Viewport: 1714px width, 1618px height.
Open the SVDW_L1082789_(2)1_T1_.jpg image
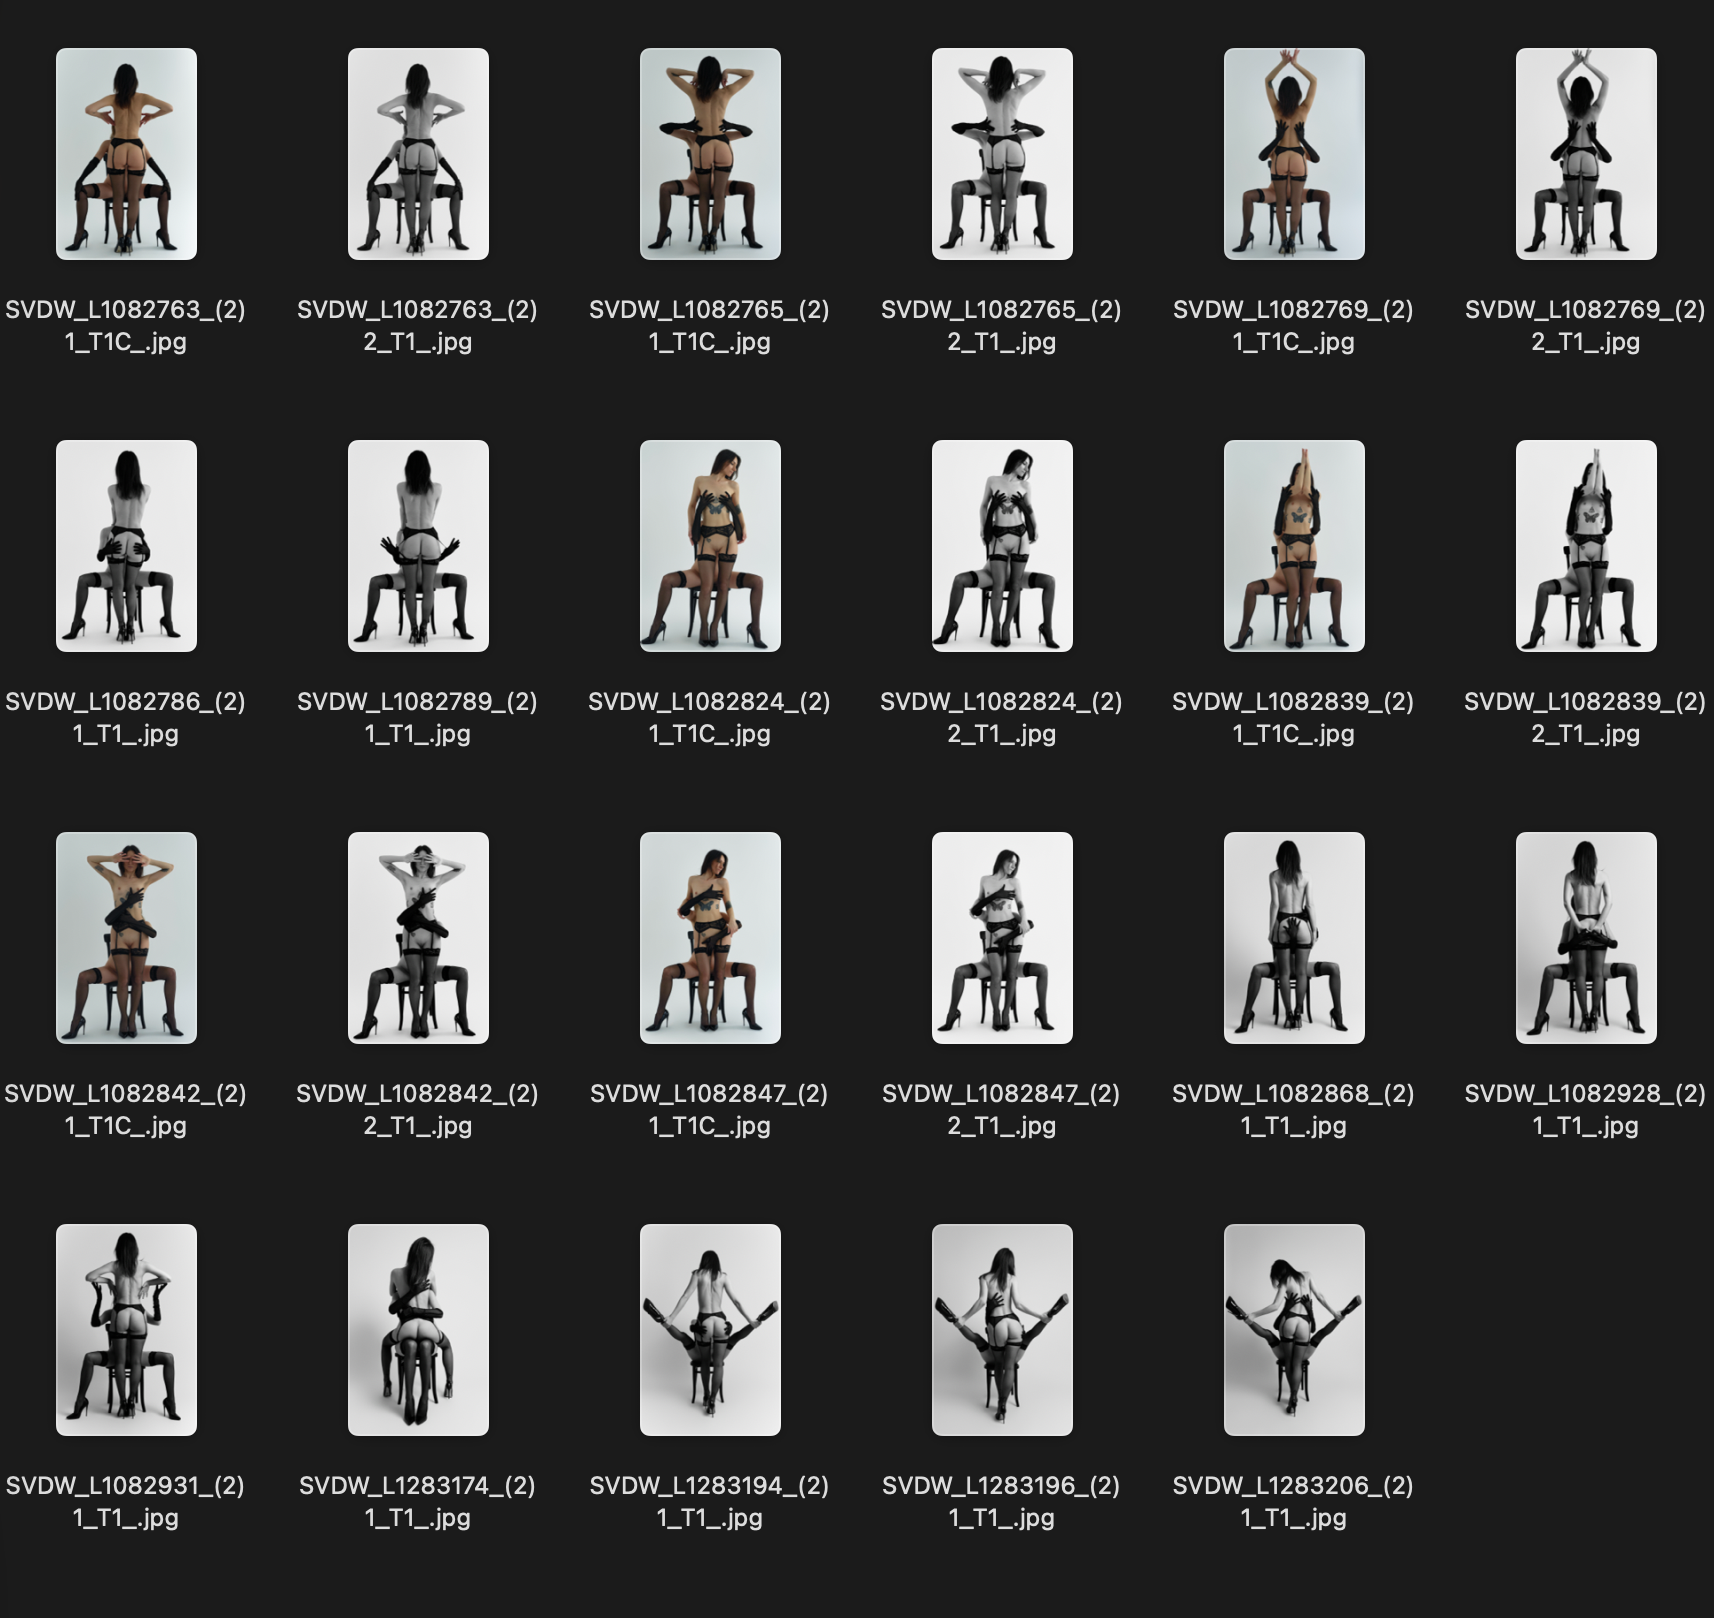pos(417,545)
